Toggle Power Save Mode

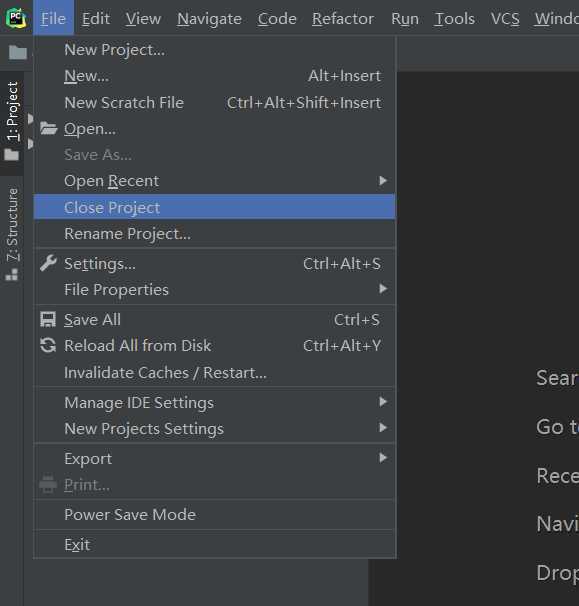pyautogui.click(x=215, y=514)
